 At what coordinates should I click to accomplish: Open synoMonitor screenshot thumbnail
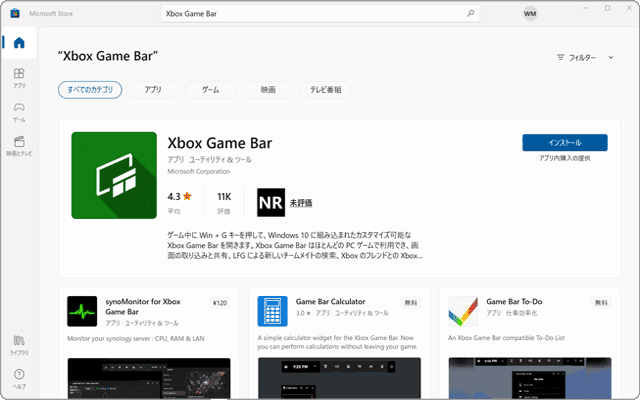click(149, 378)
